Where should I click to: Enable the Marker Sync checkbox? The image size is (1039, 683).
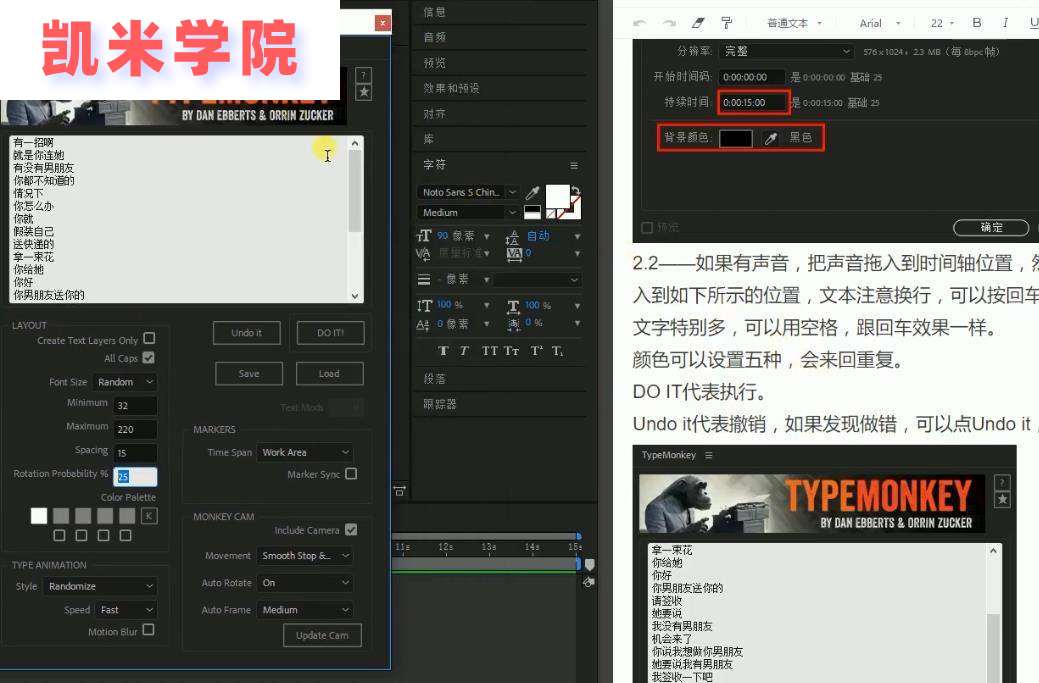pos(351,474)
